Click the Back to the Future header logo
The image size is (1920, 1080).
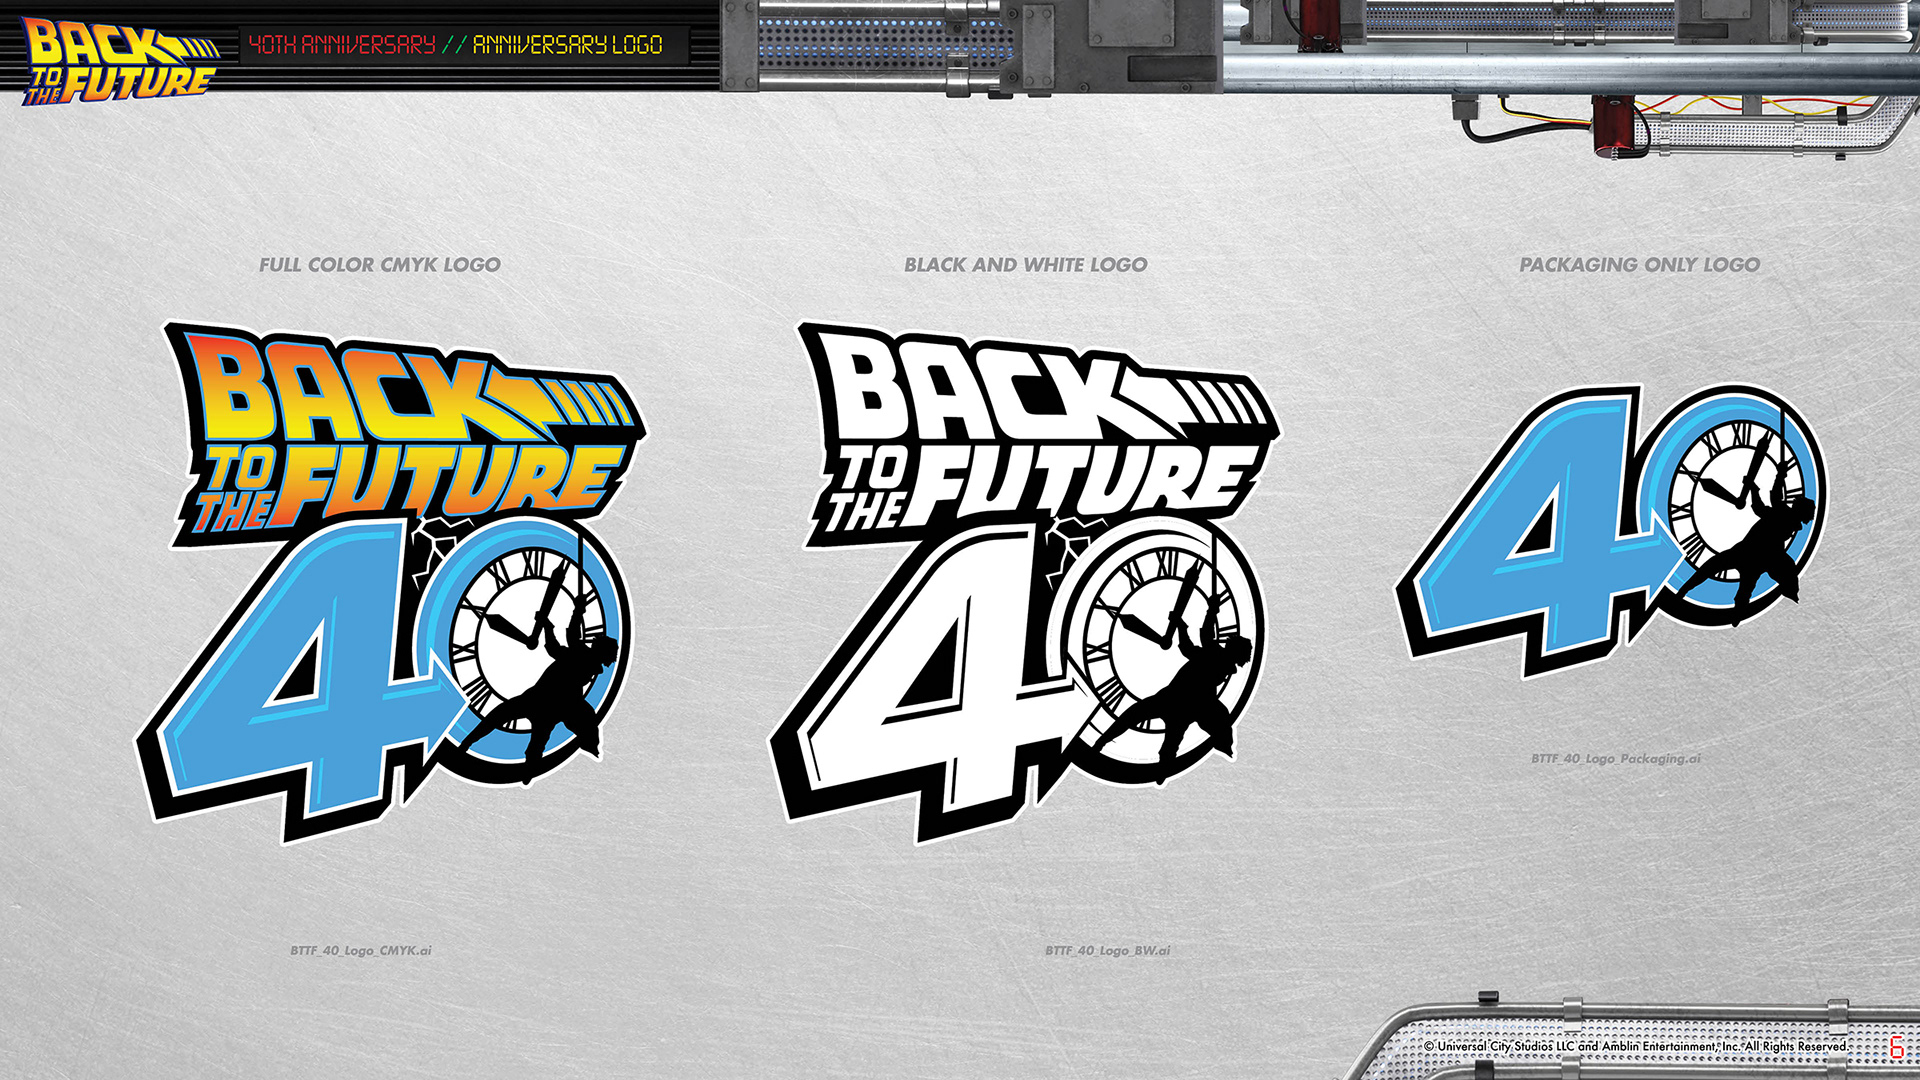coord(120,60)
